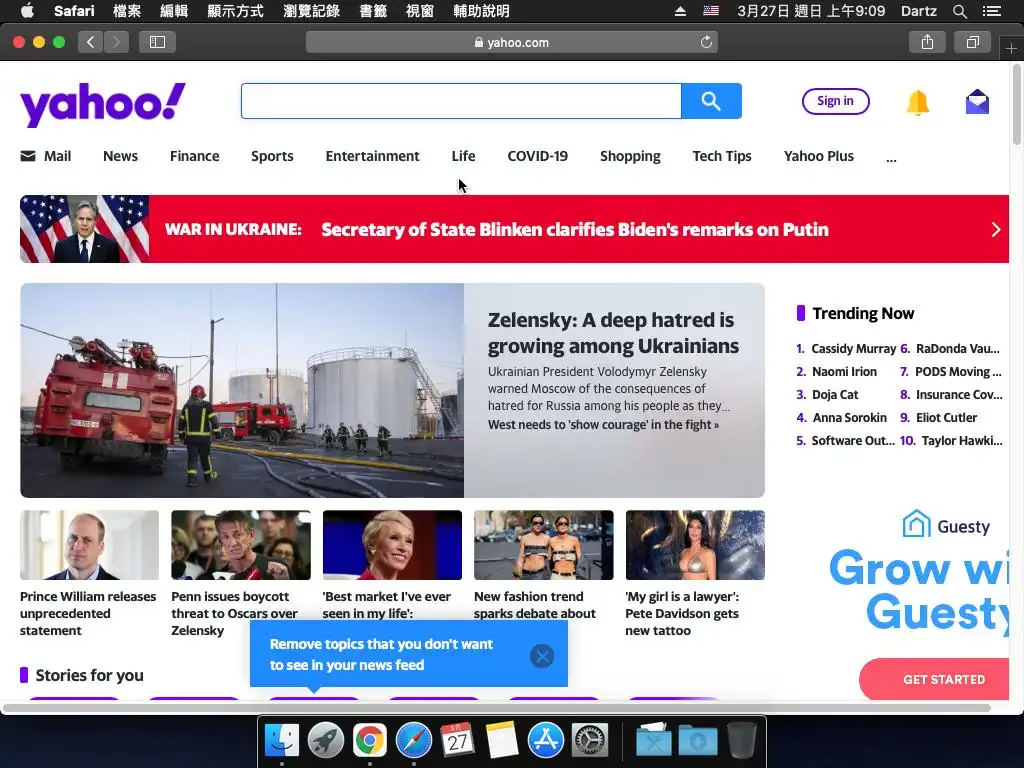Image resolution: width=1024 pixels, height=768 pixels.
Task: Open Finder from the Dock
Action: click(x=281, y=741)
